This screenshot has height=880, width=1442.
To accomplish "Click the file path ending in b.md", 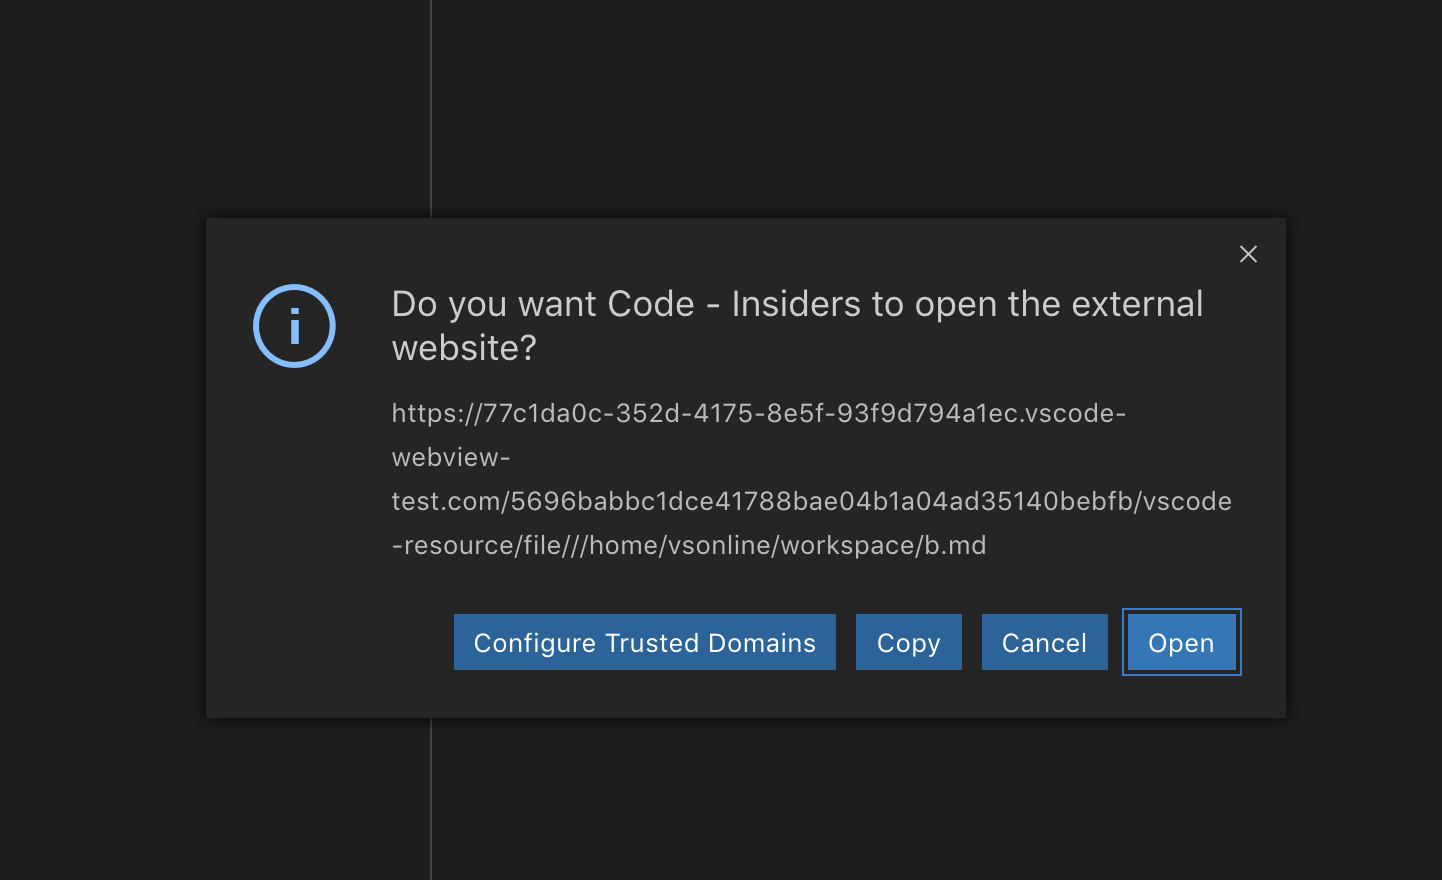I will pos(688,545).
